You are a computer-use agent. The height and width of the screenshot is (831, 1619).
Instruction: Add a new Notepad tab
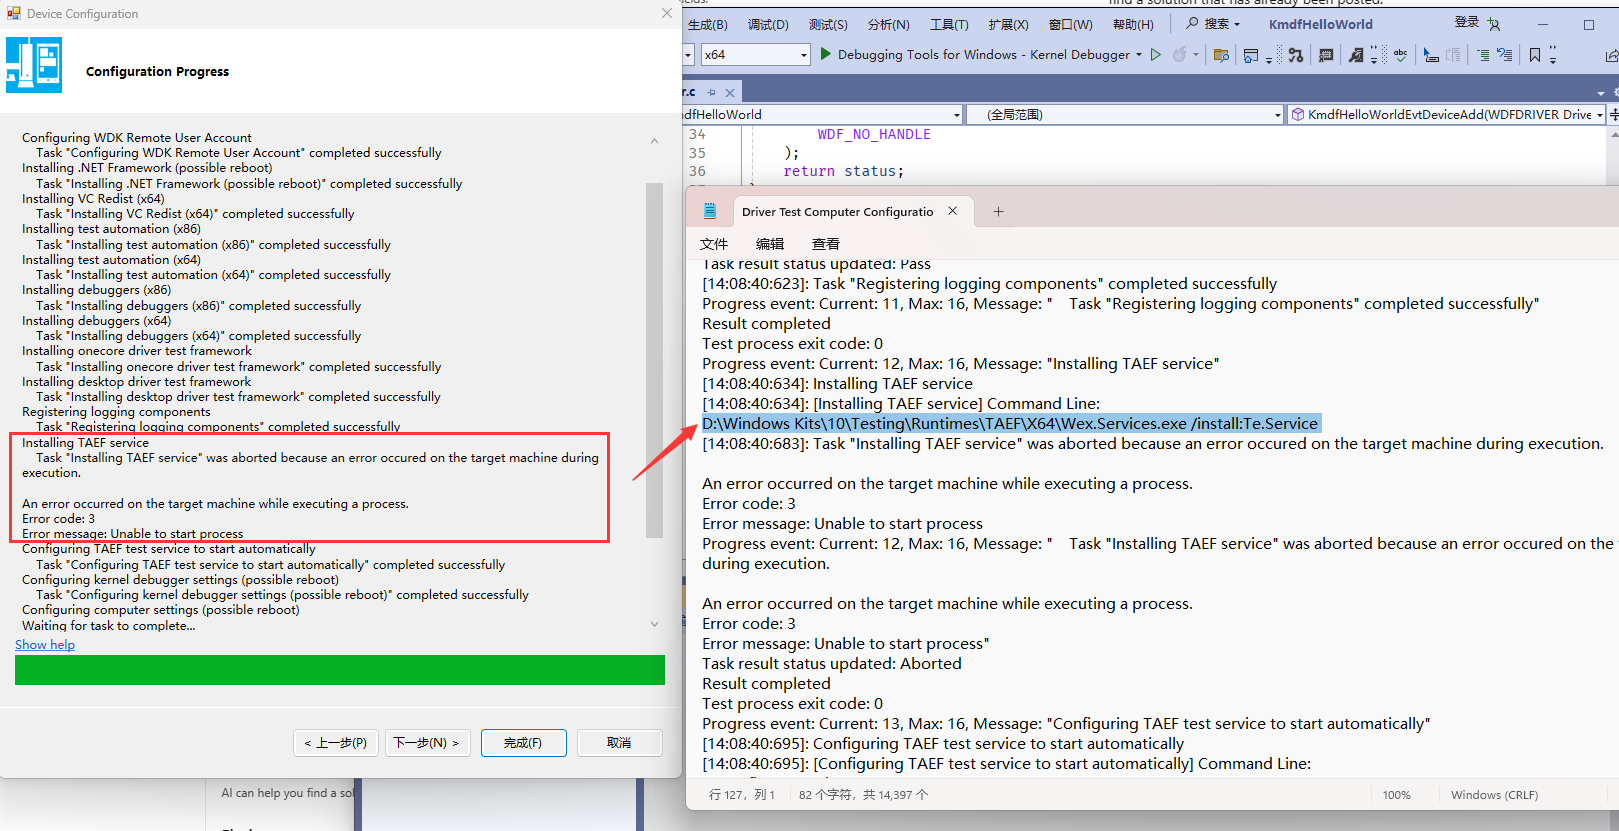tap(998, 211)
